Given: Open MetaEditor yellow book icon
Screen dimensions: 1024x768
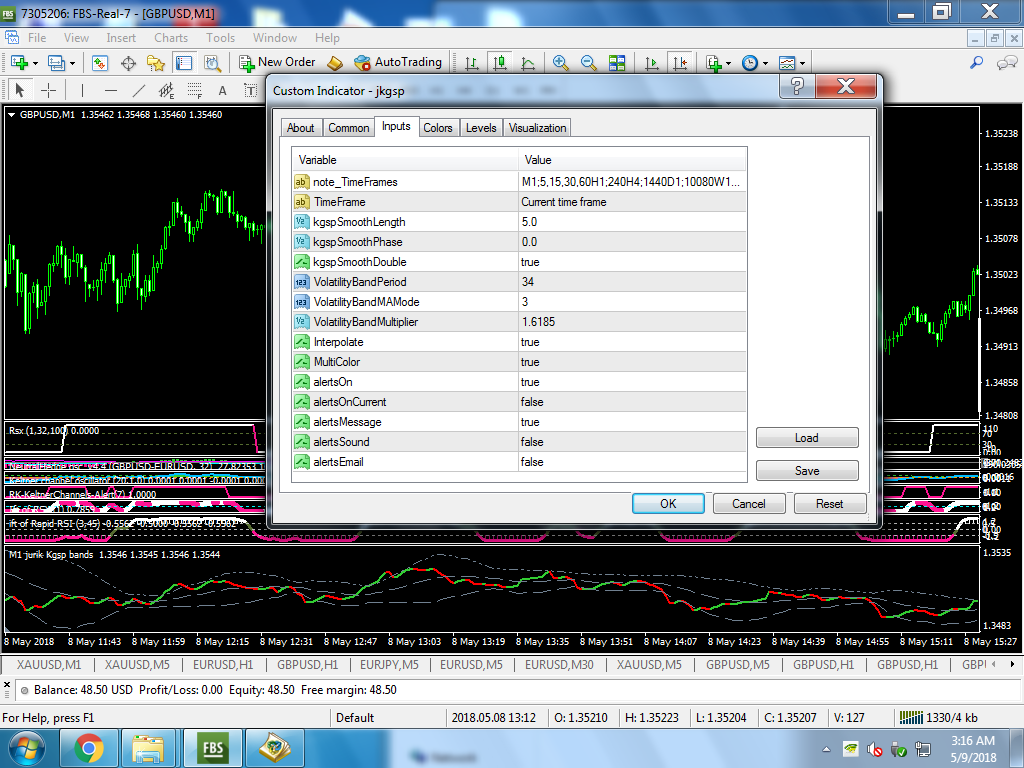Looking at the screenshot, I should [334, 63].
